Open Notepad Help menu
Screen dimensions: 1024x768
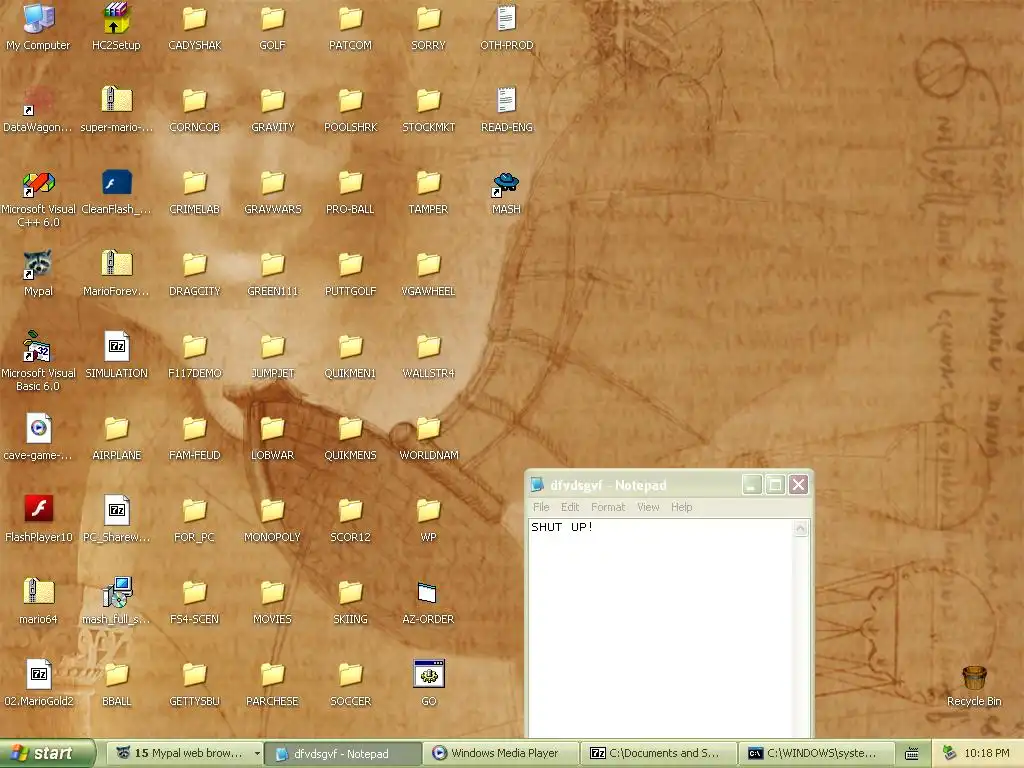pos(681,507)
